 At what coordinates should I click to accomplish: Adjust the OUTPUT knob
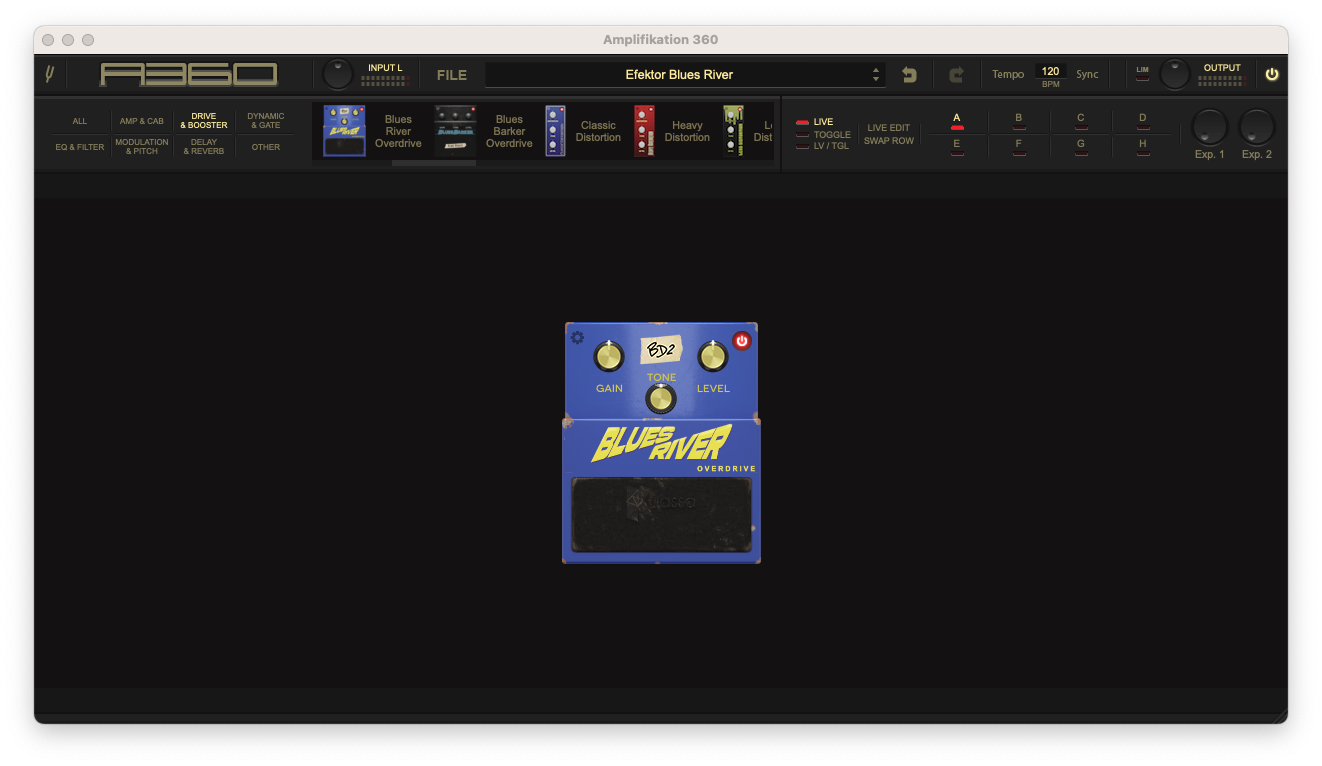click(1175, 74)
